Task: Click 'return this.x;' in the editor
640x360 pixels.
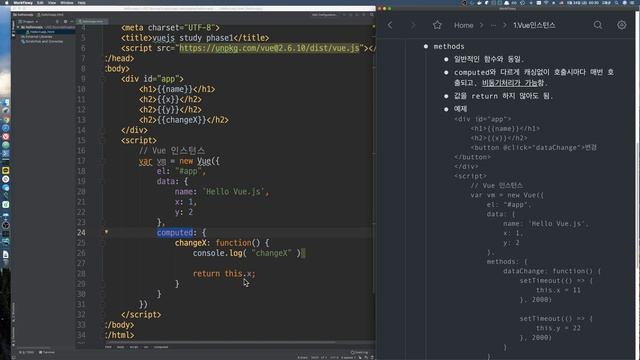Action: 224,273
